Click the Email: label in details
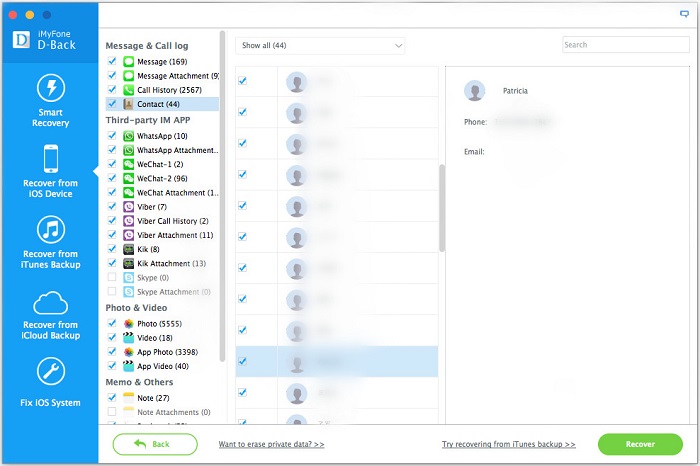The height and width of the screenshot is (466, 700). click(x=474, y=152)
